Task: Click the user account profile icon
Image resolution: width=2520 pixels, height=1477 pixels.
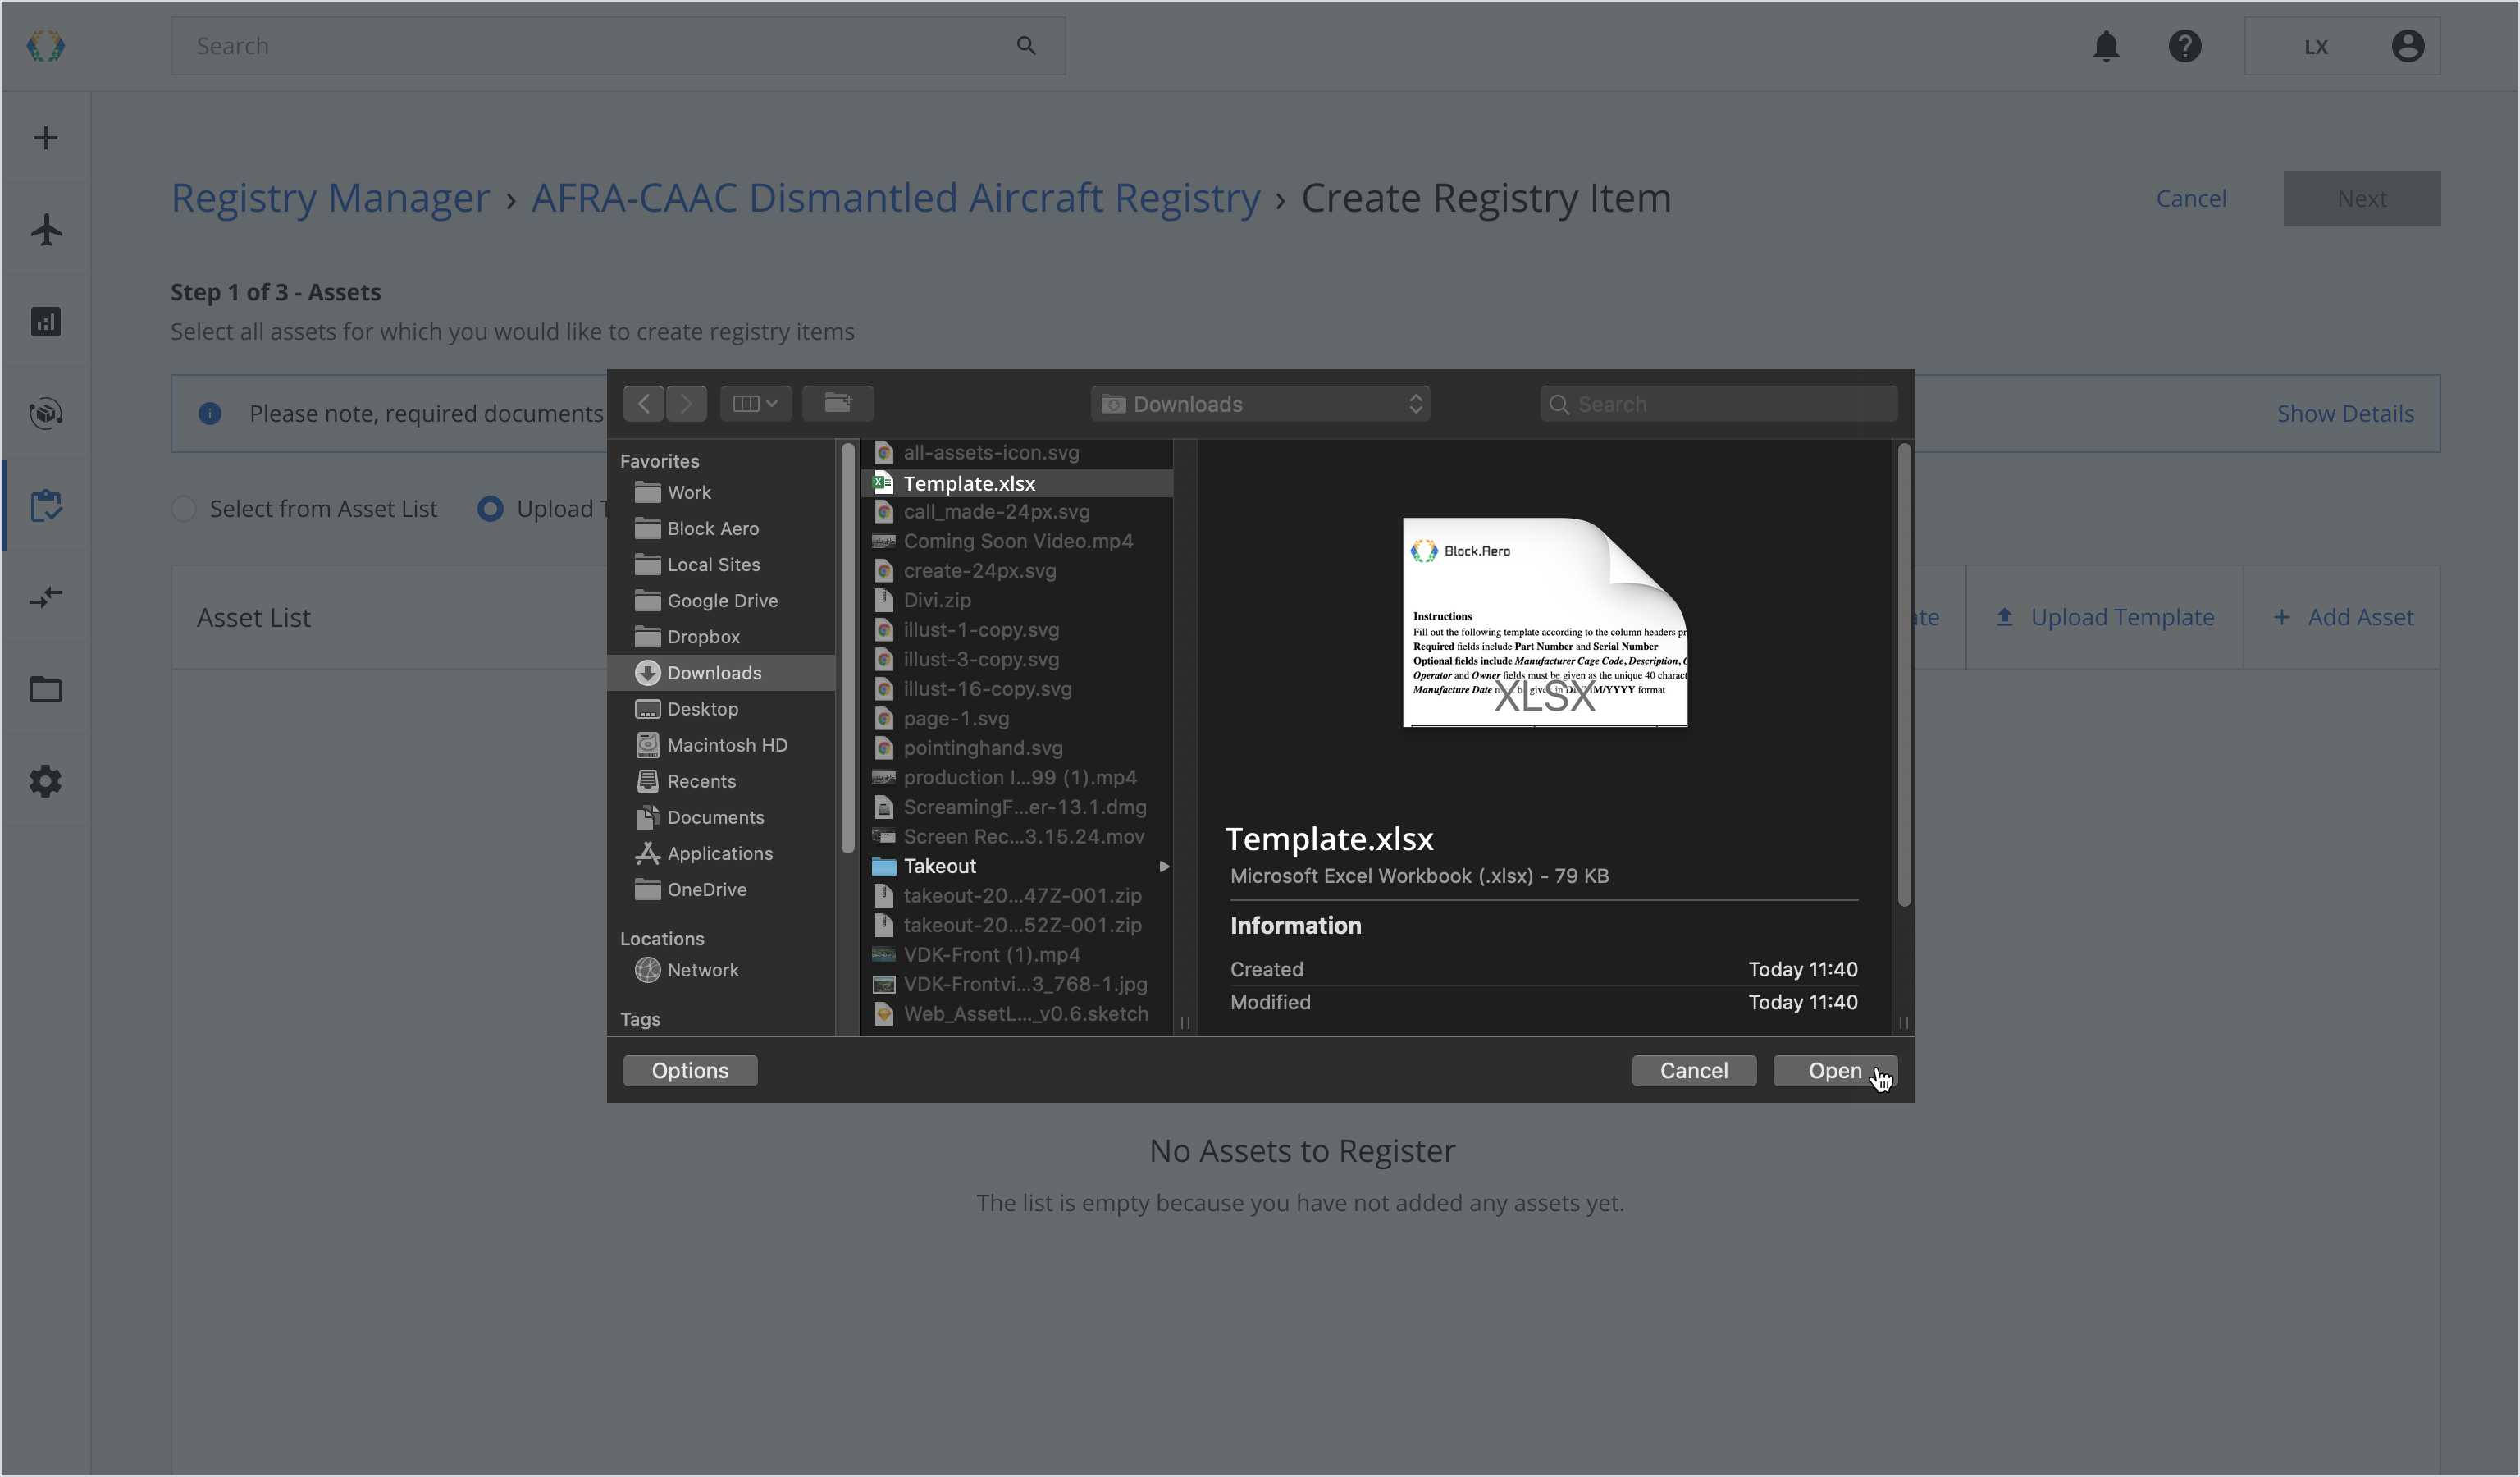Action: [2407, 46]
